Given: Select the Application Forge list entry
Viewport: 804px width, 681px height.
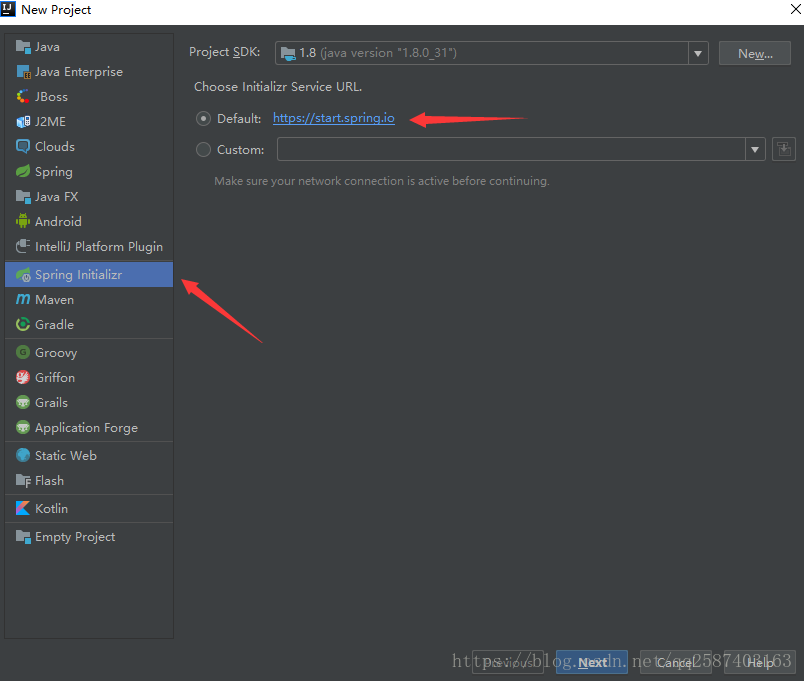Looking at the screenshot, I should point(89,427).
